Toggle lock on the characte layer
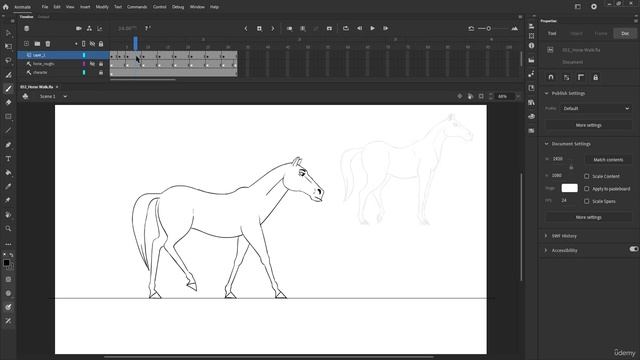This screenshot has height=360, width=640. 101,72
